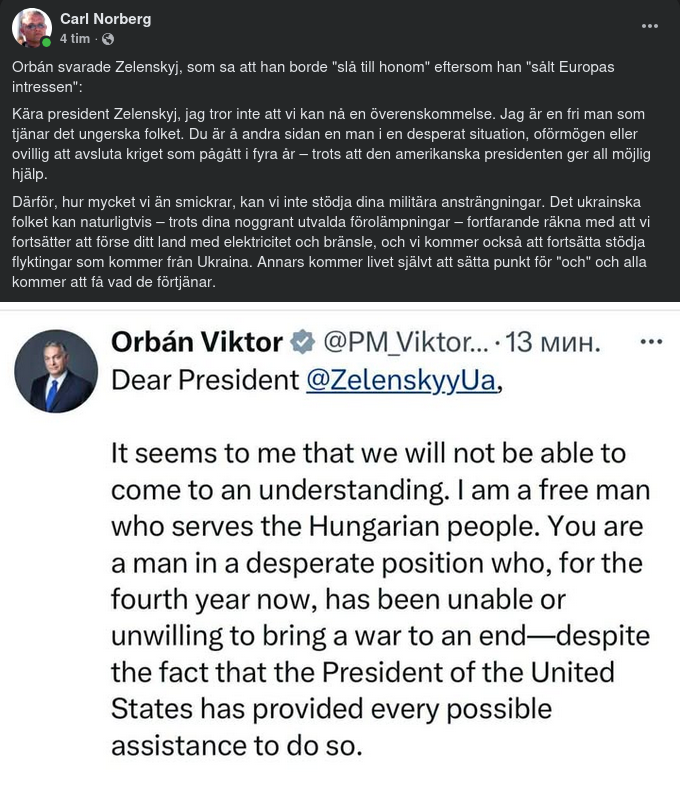Click the '13 мин.' tweet timestamp
The height and width of the screenshot is (786, 680).
pyautogui.click(x=553, y=343)
